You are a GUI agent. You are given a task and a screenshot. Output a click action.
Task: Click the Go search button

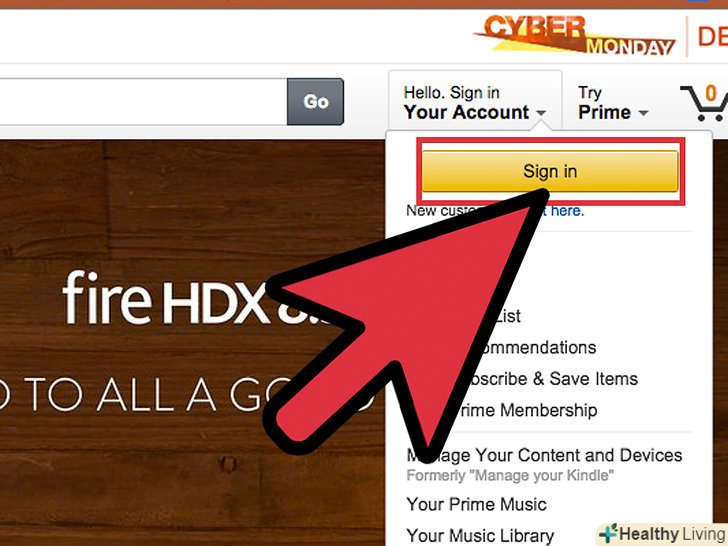315,102
